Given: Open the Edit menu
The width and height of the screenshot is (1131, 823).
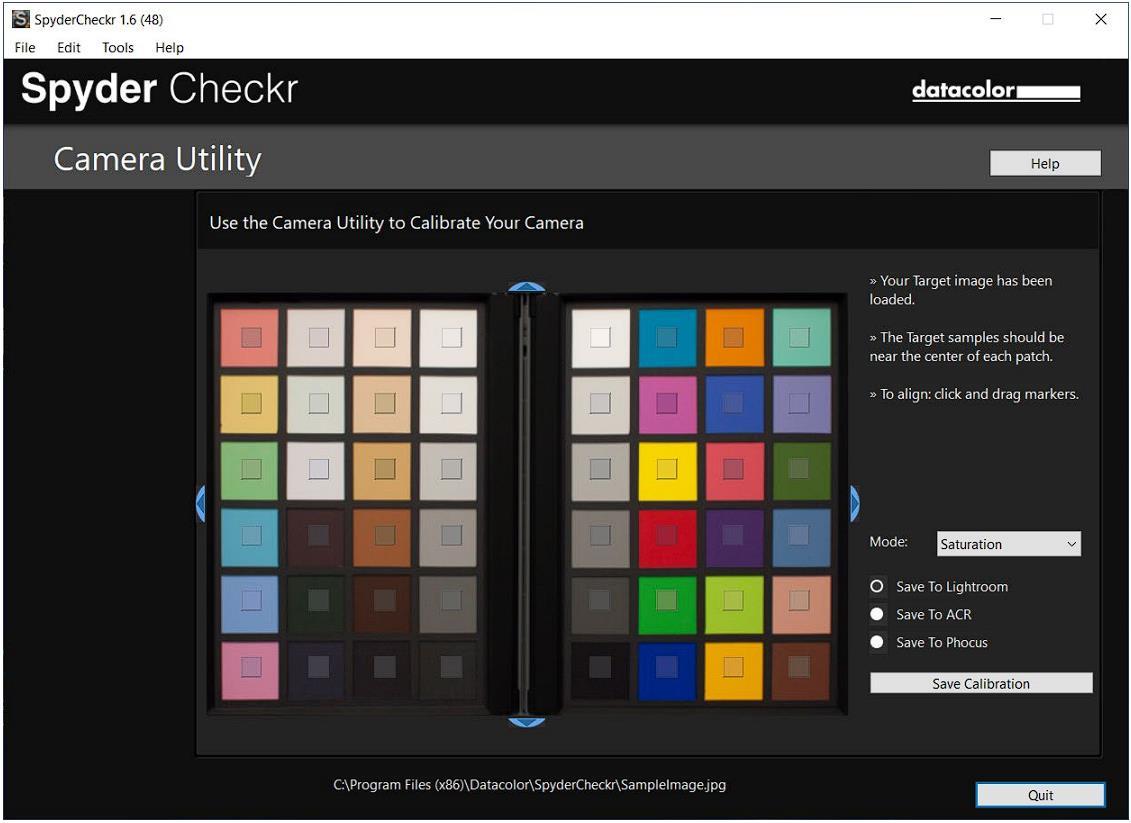Looking at the screenshot, I should click(69, 47).
